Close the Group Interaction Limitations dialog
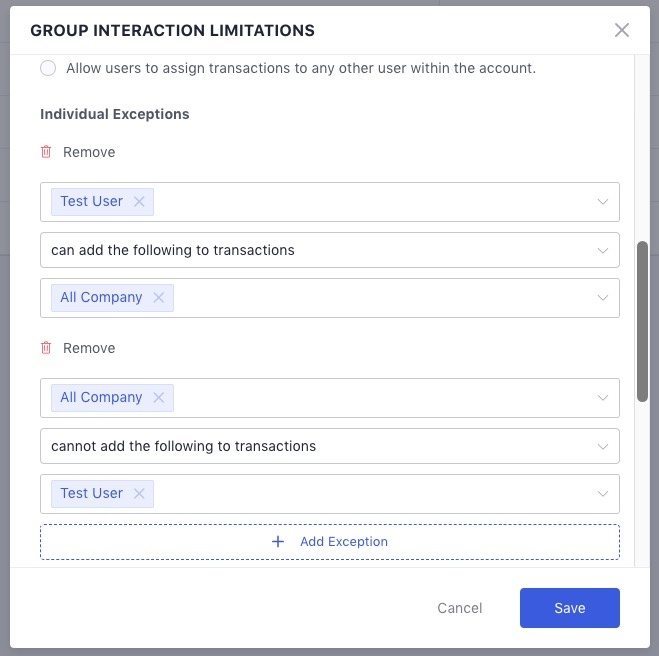The height and width of the screenshot is (656, 659). [622, 30]
